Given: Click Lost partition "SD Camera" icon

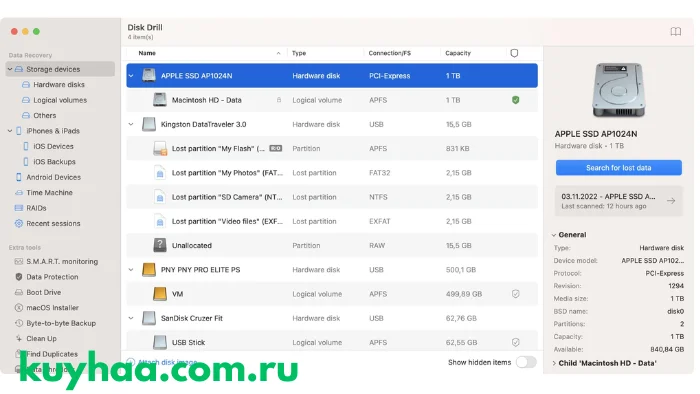Looking at the screenshot, I should tap(160, 197).
